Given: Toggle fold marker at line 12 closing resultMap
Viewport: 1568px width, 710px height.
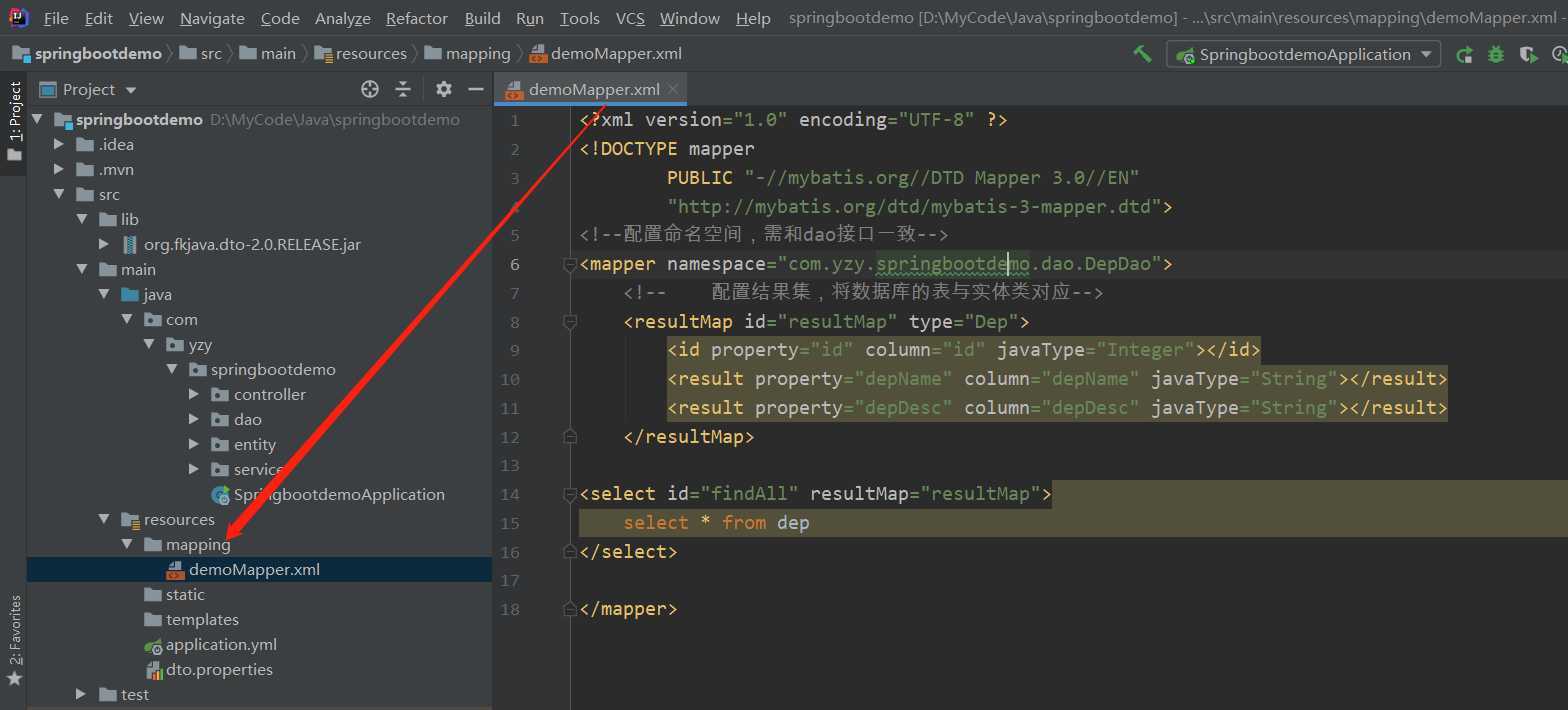Looking at the screenshot, I should tap(570, 437).
